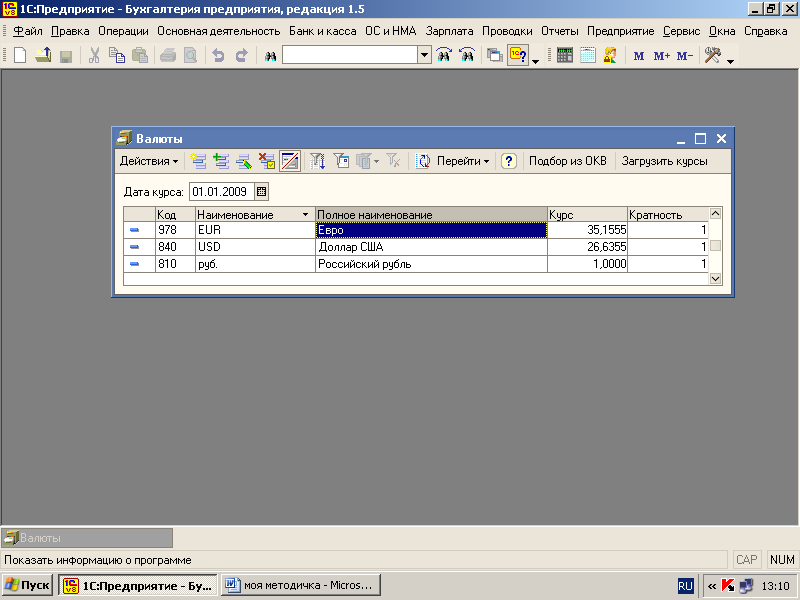This screenshot has width=800, height=600.
Task: Sort by the Наименование column header
Action: (x=253, y=214)
